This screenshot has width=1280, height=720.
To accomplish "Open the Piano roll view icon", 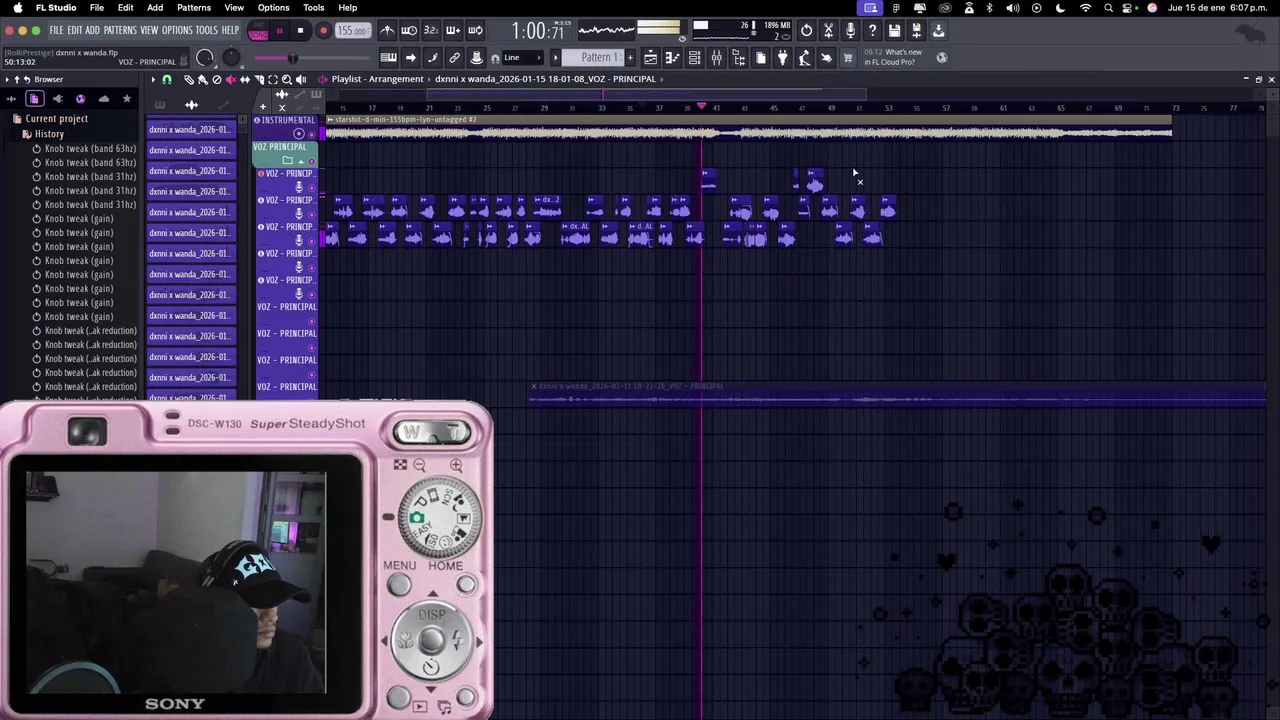I will [x=672, y=58].
